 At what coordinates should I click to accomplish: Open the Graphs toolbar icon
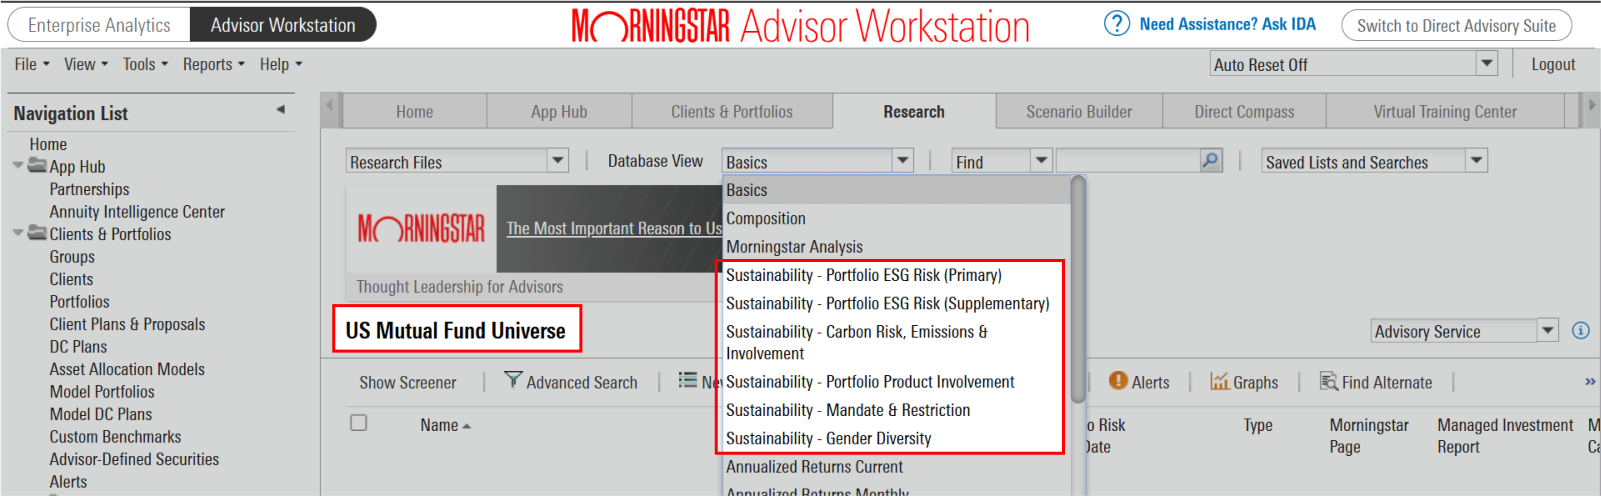pyautogui.click(x=1219, y=381)
